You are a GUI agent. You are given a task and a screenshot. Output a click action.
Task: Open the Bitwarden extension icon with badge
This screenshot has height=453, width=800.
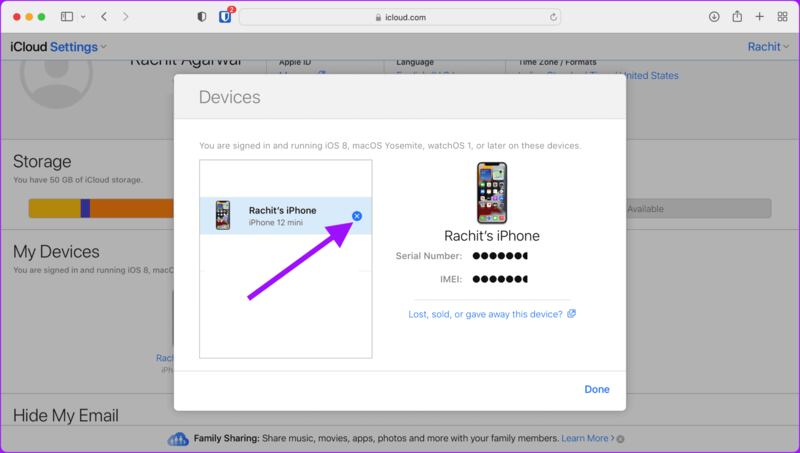coord(225,17)
